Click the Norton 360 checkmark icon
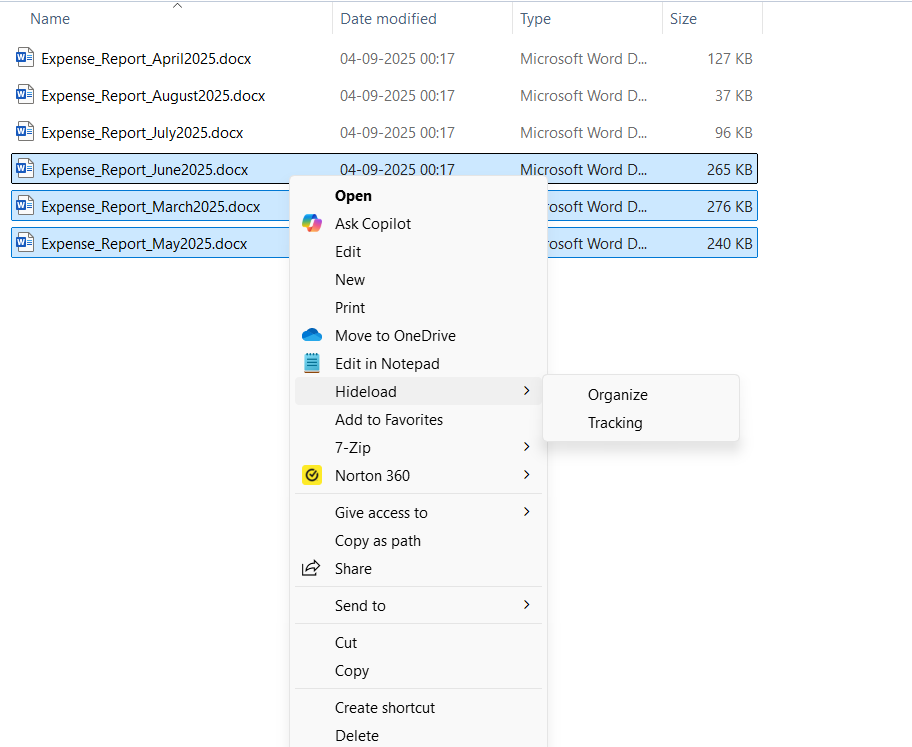912x747 pixels. [312, 476]
